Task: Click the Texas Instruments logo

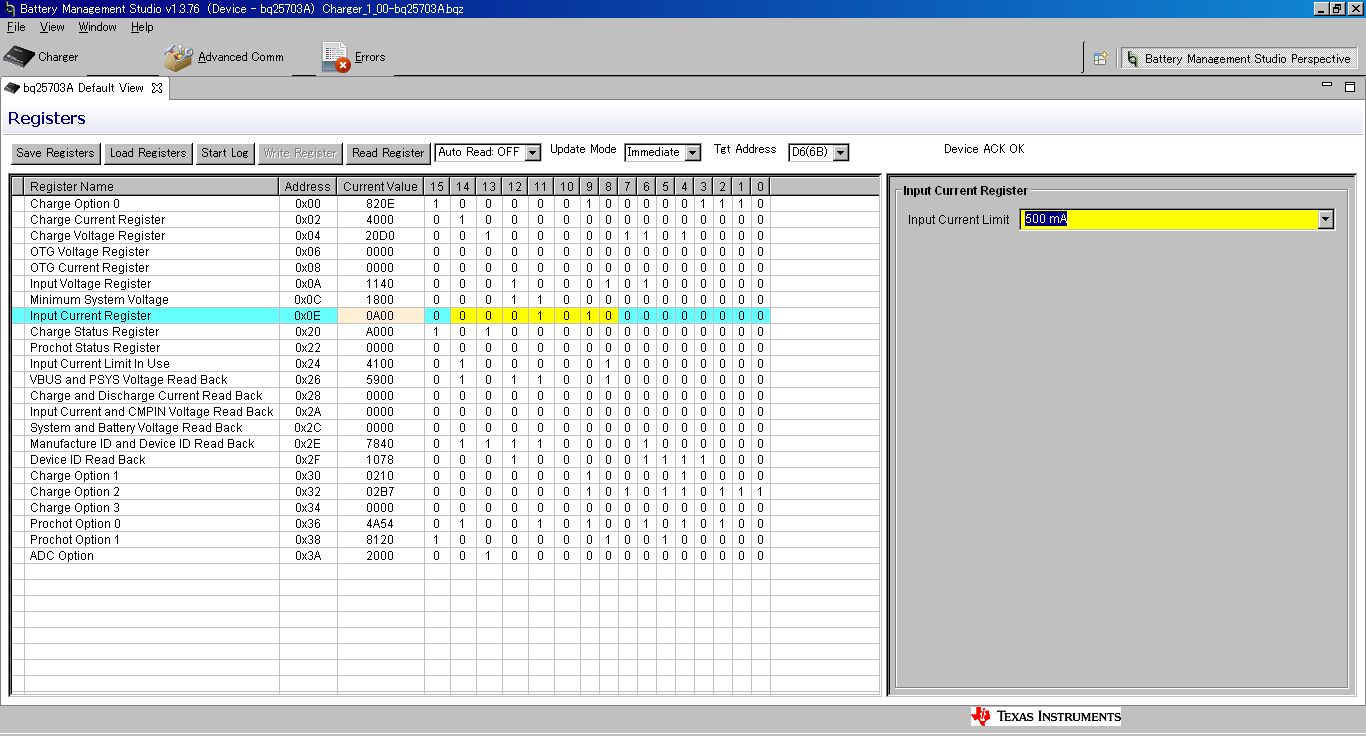Action: click(1046, 716)
